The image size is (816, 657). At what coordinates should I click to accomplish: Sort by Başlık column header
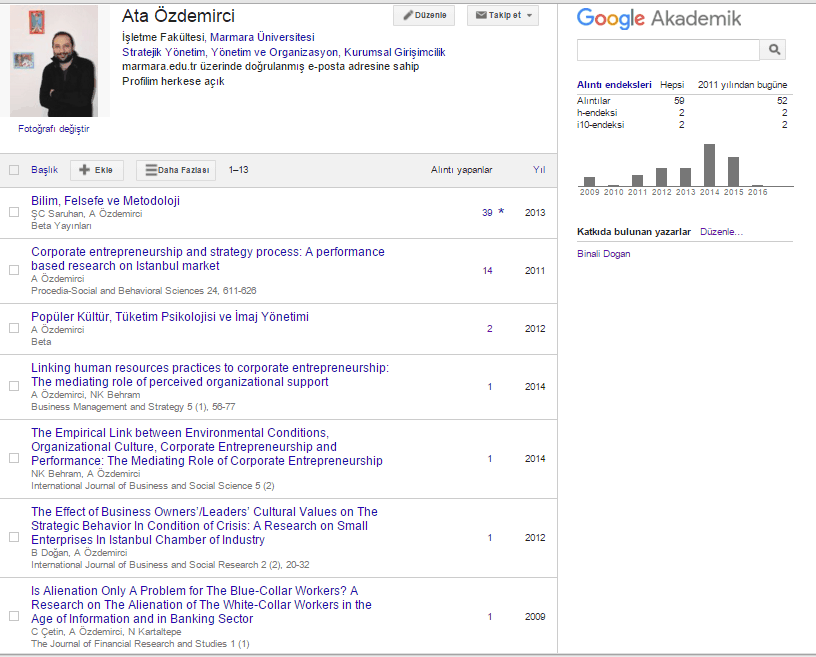click(x=45, y=170)
